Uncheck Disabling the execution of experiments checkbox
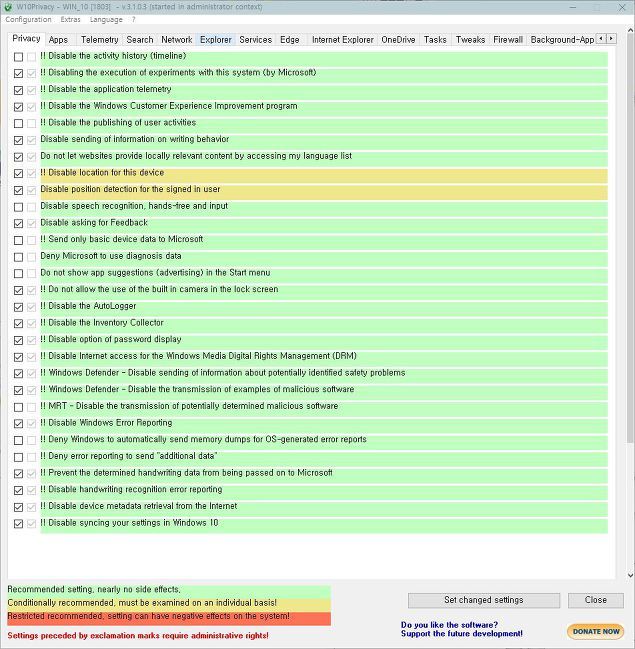Screen dimensions: 635x649 coord(18,73)
